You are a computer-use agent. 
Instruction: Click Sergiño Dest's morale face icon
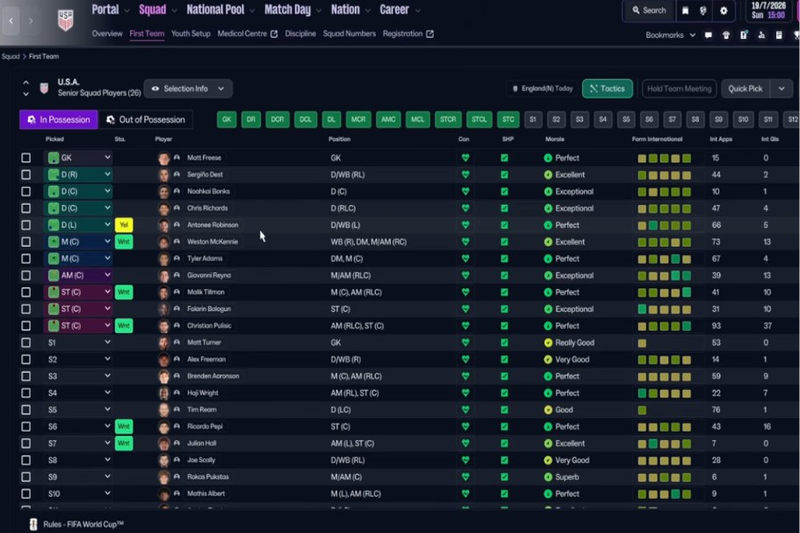click(x=548, y=175)
